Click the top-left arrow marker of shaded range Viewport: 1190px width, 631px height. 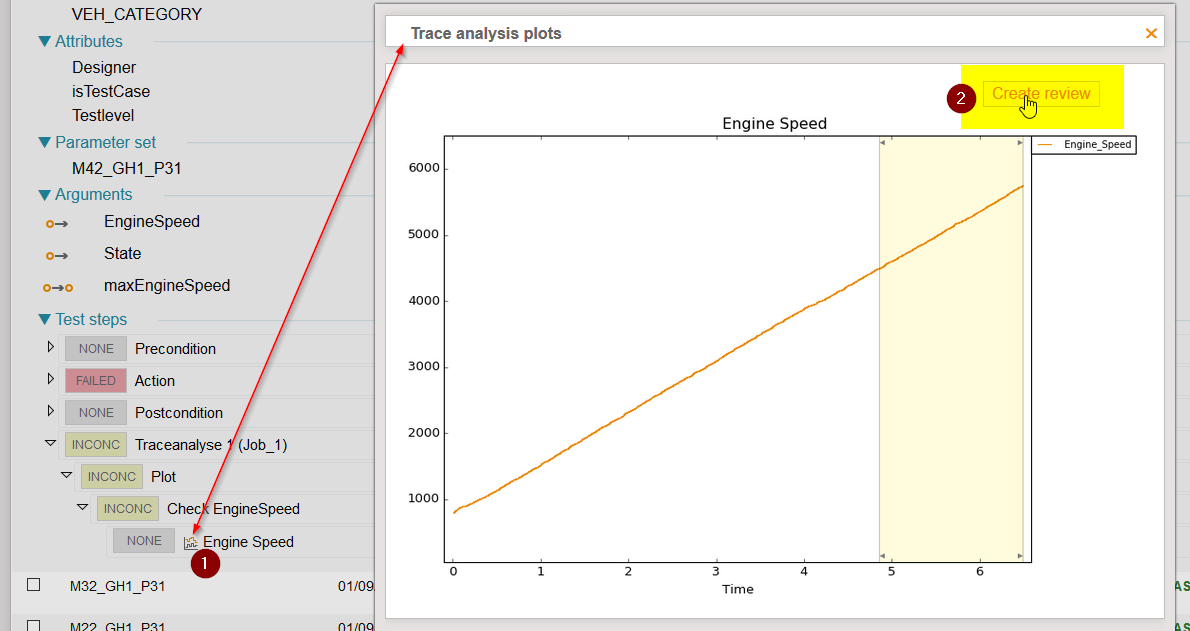(x=882, y=143)
